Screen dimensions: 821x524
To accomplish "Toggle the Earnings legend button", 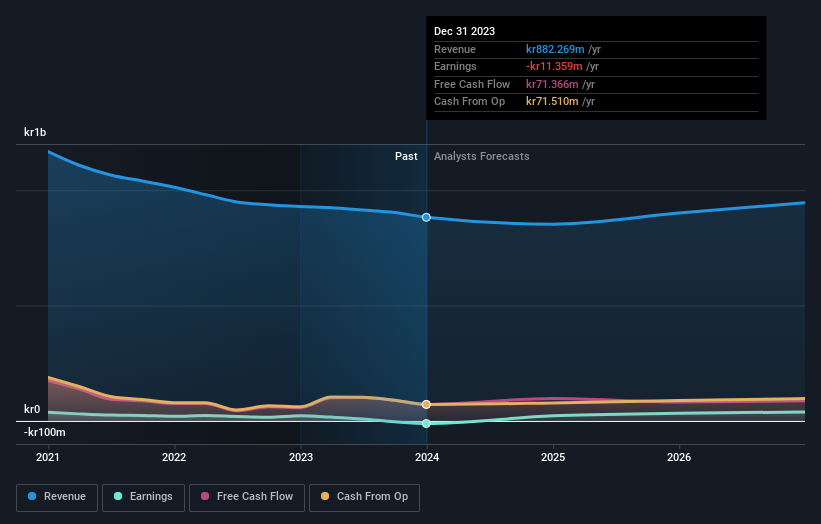I will (143, 497).
